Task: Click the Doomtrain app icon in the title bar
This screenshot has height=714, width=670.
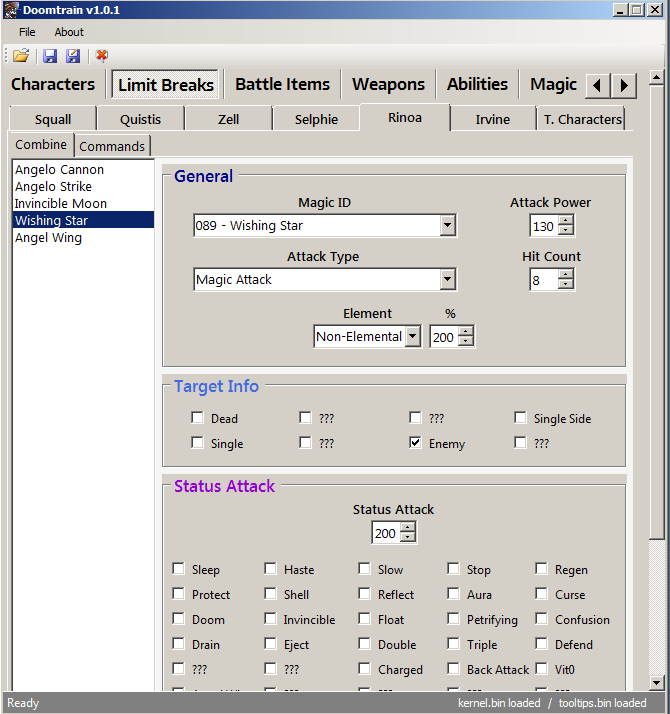Action: [11, 10]
